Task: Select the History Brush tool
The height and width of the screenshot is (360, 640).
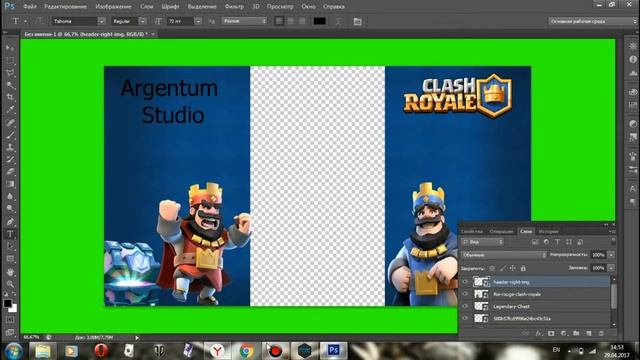Action: click(10, 160)
